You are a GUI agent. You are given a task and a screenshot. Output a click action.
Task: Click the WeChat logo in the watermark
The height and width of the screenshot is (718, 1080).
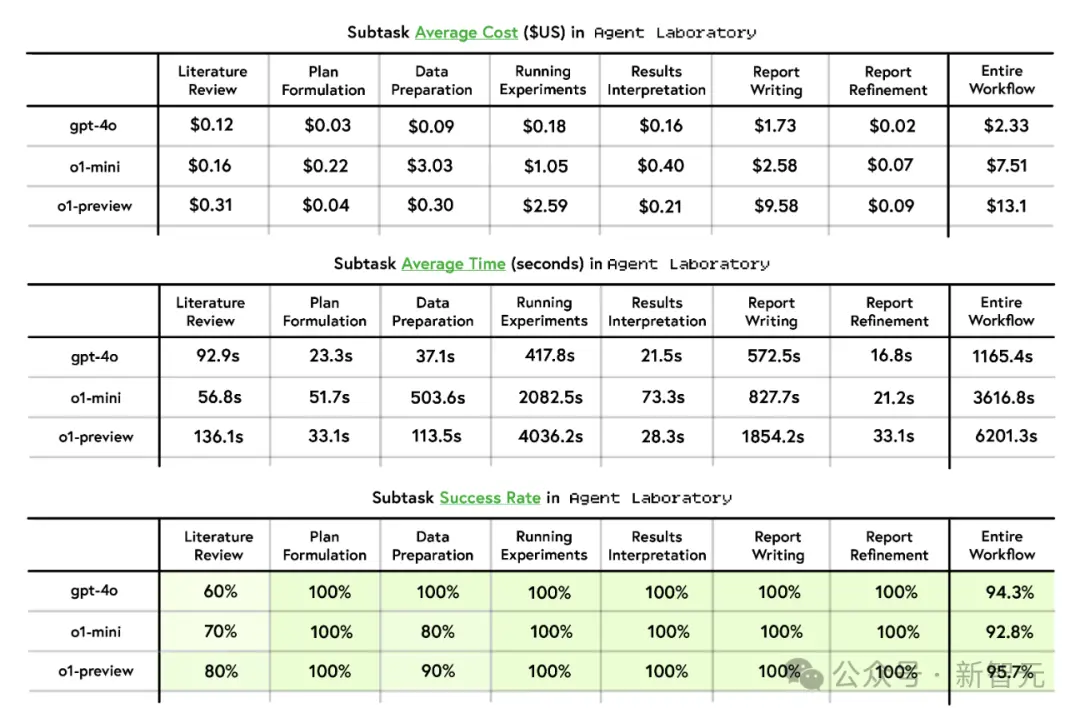pos(806,673)
